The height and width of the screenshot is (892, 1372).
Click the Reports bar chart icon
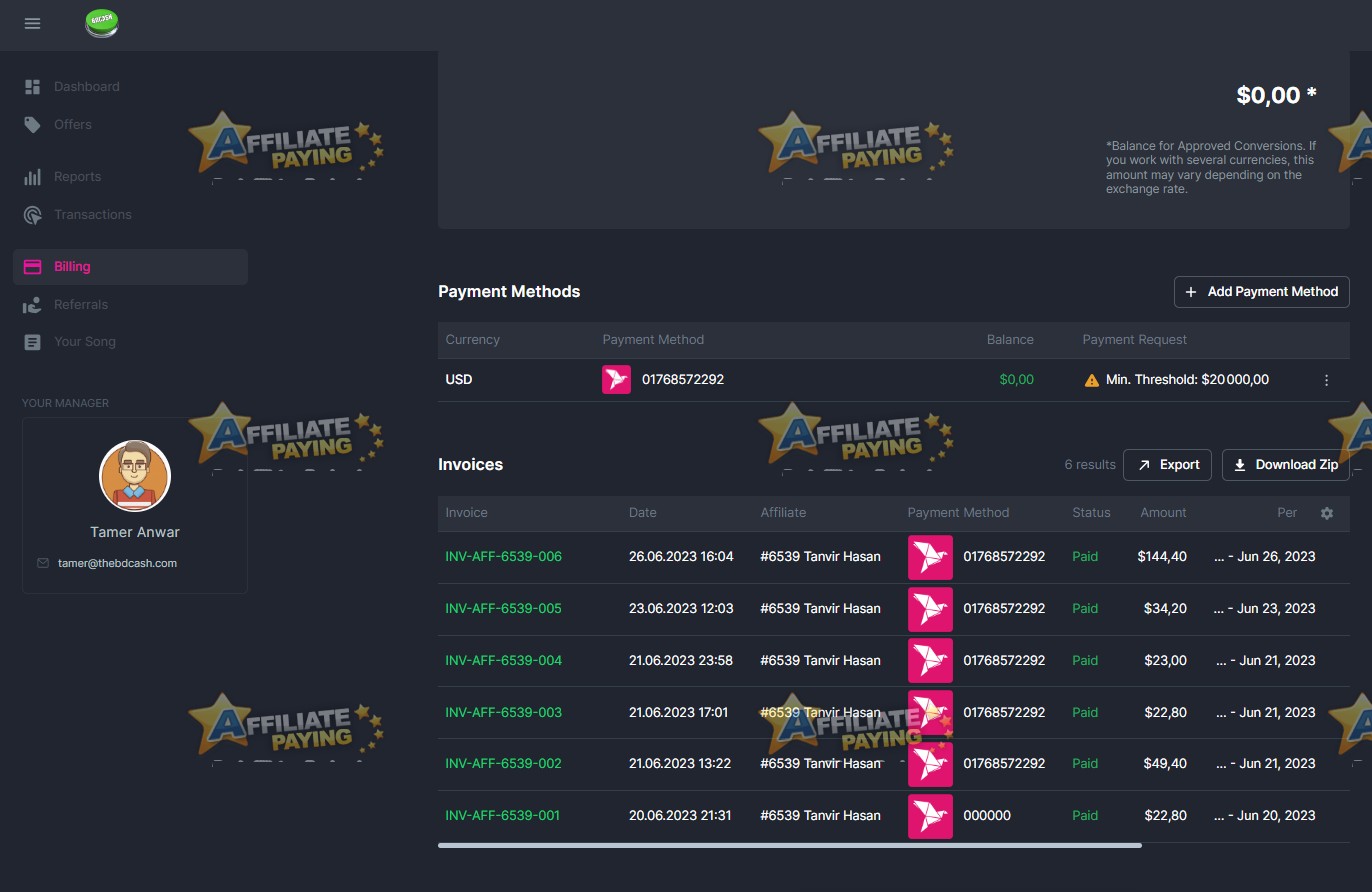(x=32, y=177)
